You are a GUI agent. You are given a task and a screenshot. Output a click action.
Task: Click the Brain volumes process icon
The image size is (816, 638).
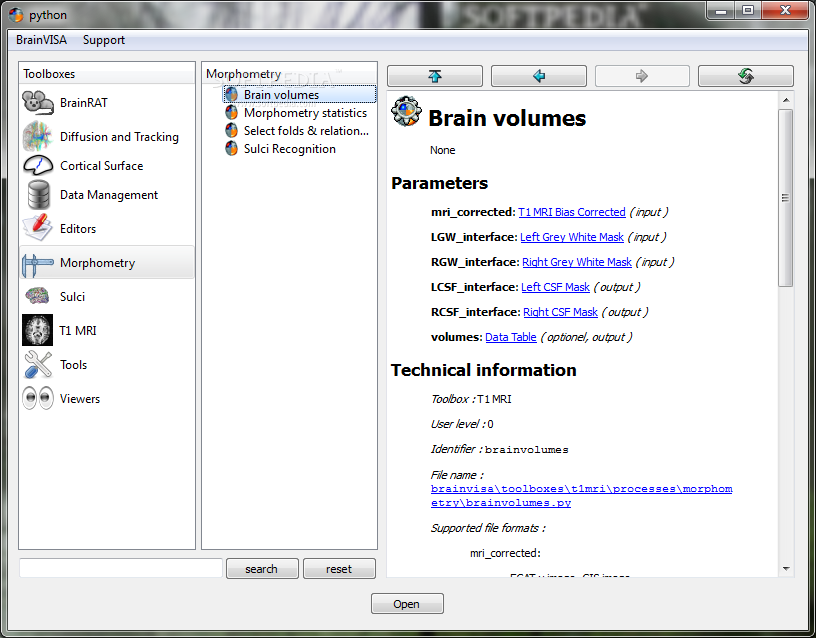(x=232, y=95)
